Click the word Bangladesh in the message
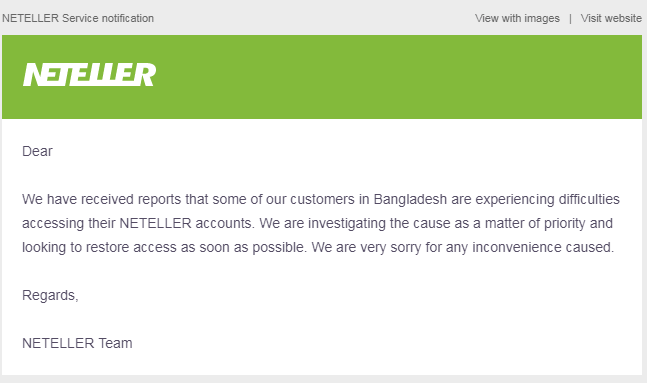Image resolution: width=647 pixels, height=383 pixels. click(x=410, y=199)
